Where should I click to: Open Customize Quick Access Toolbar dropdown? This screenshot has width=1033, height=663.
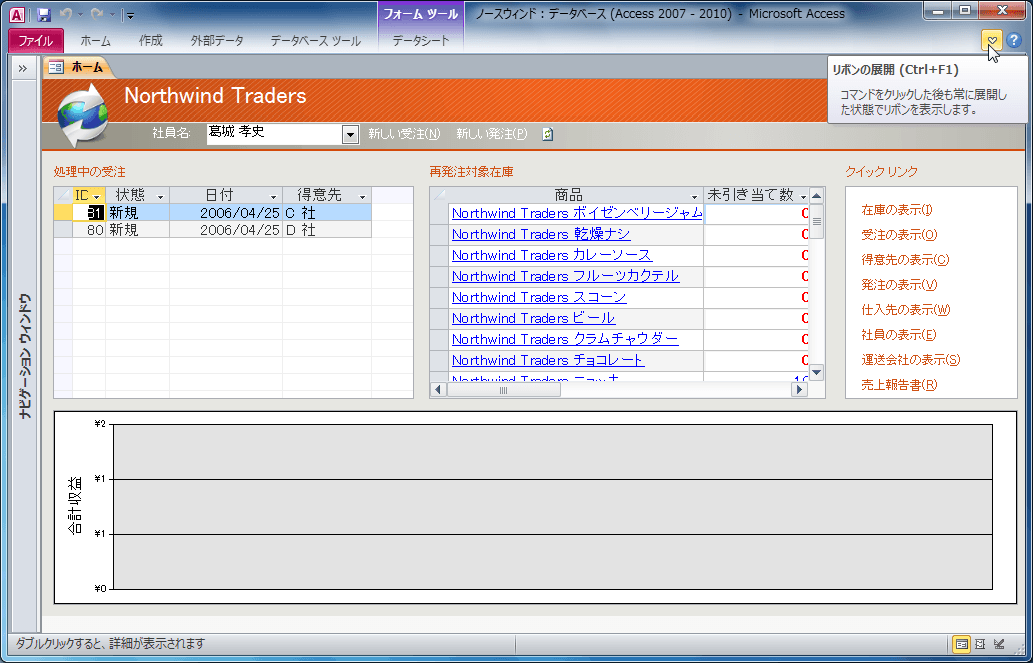130,15
